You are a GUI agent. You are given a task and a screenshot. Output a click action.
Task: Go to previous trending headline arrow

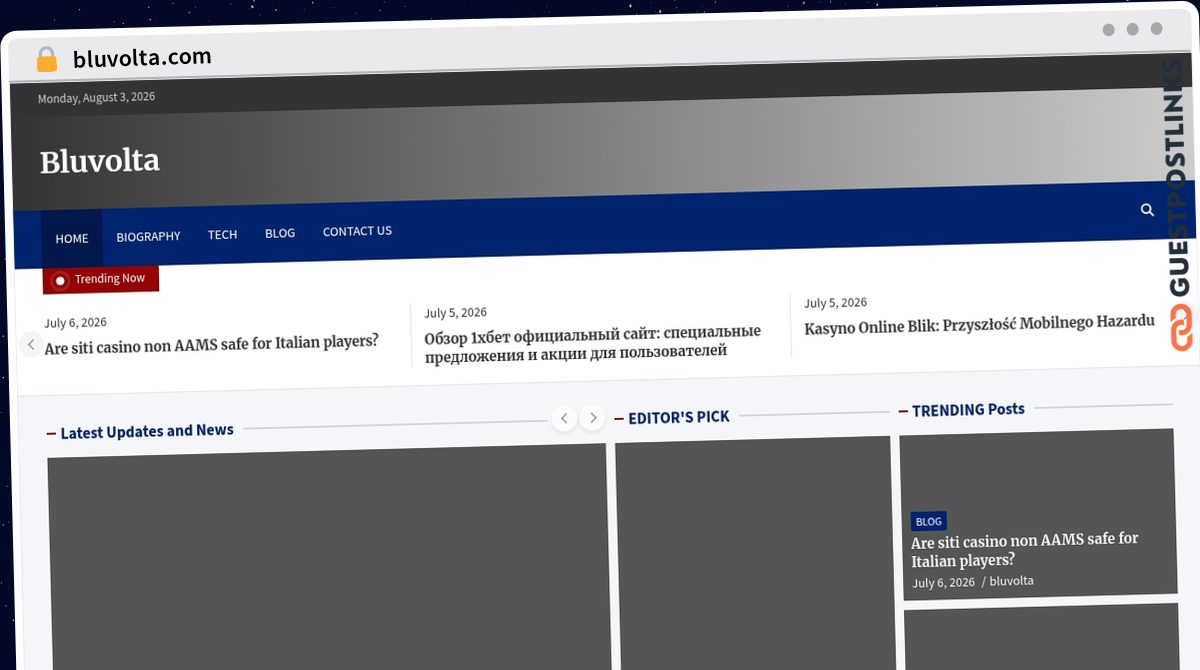[x=31, y=345]
